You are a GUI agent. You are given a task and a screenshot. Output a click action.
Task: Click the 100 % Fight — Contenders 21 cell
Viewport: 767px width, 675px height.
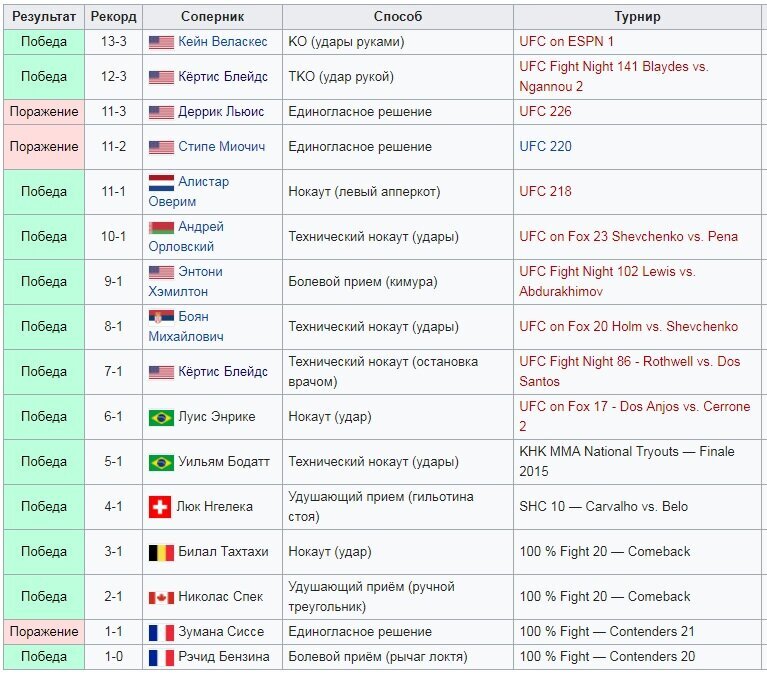click(x=637, y=631)
